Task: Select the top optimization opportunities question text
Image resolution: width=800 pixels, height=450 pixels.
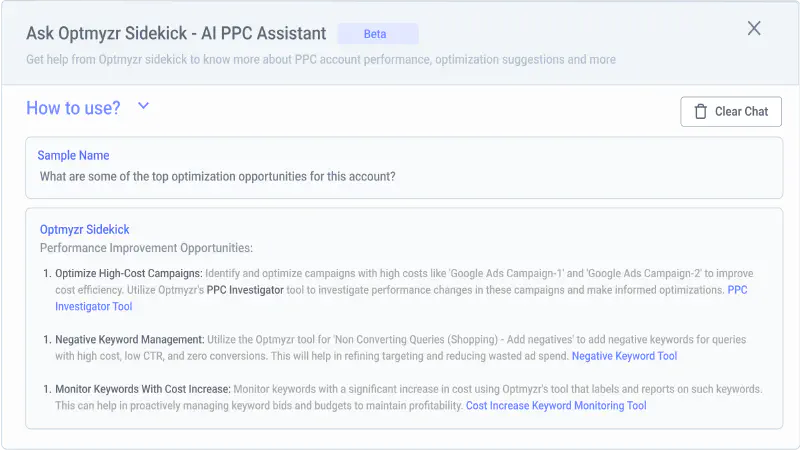Action: pos(218,177)
